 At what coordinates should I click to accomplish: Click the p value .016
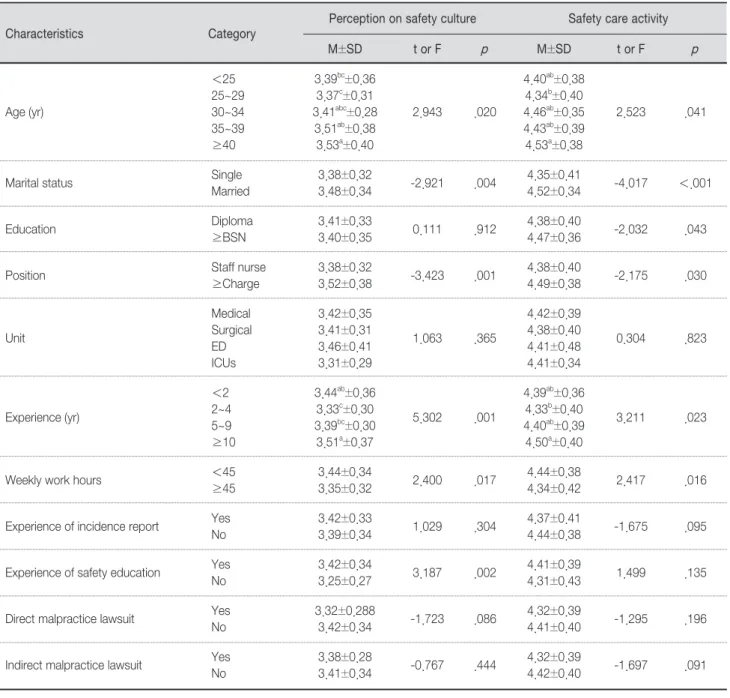695,480
